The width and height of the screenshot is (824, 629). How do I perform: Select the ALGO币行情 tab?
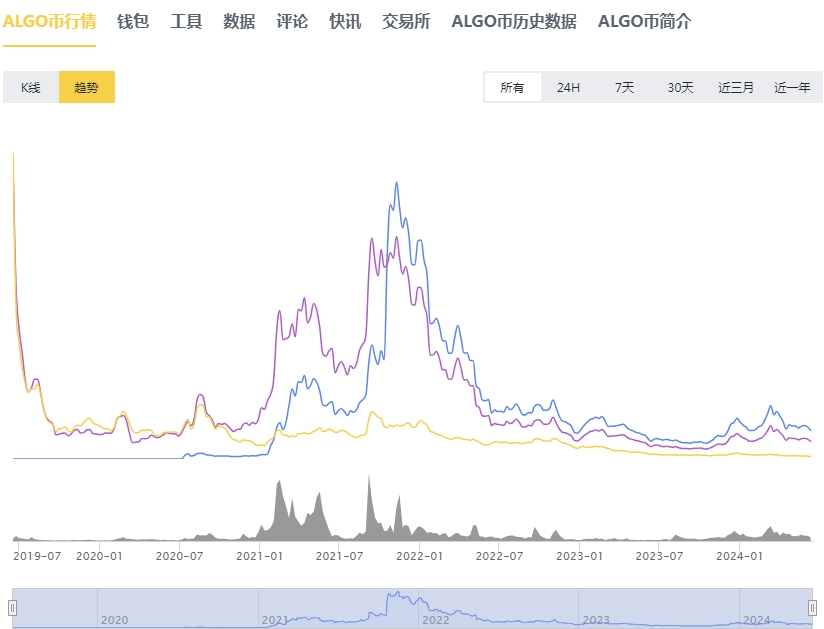point(50,22)
